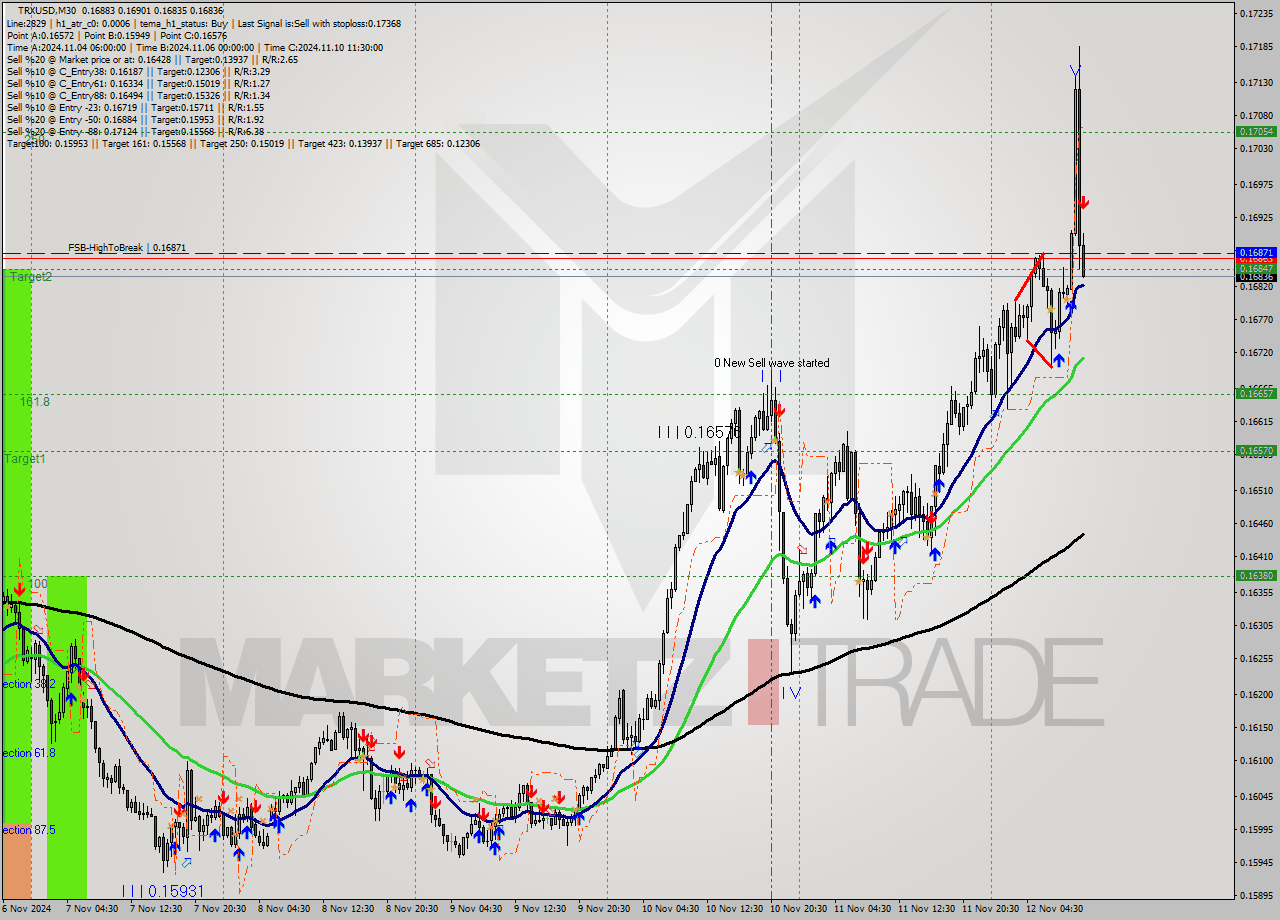Click the blue 'I V' wave label

790,691
